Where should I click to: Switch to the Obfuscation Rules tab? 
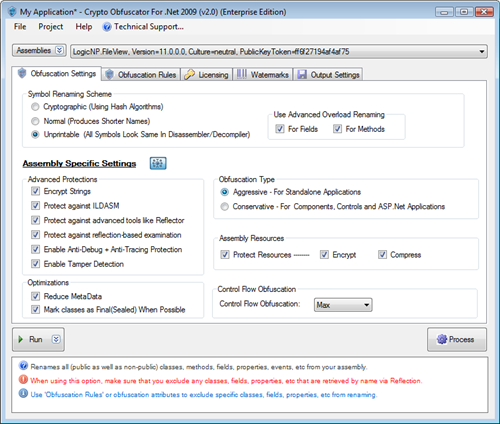tap(141, 75)
